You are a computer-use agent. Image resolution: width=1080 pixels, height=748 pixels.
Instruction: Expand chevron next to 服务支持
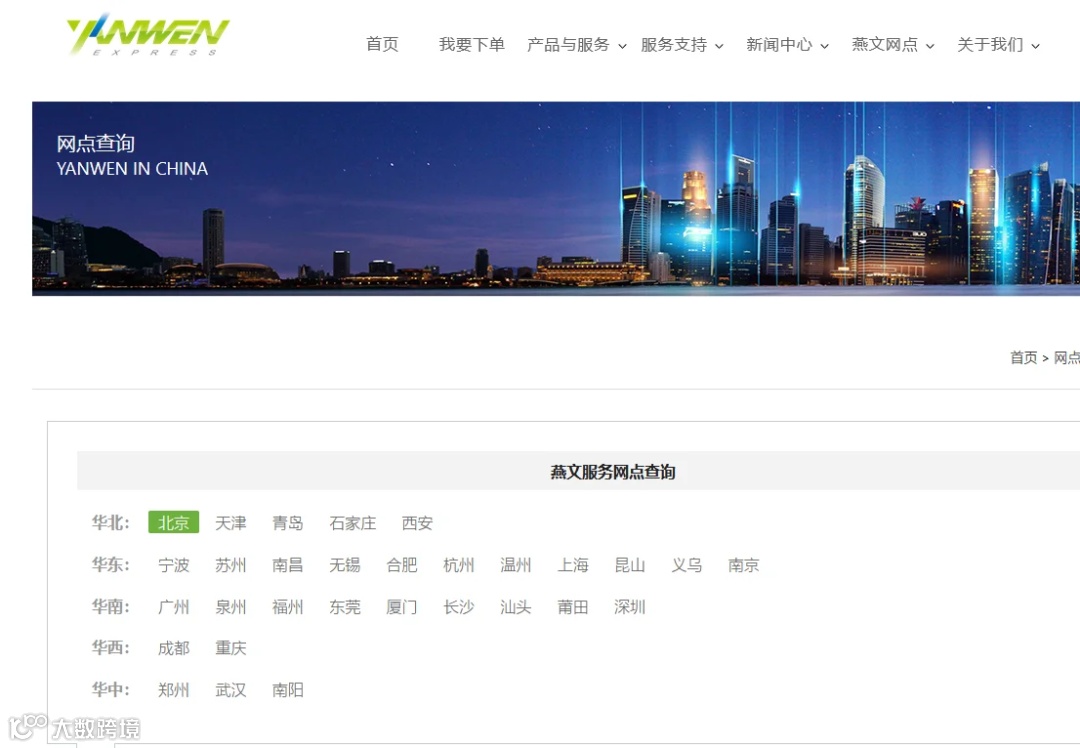tap(719, 46)
